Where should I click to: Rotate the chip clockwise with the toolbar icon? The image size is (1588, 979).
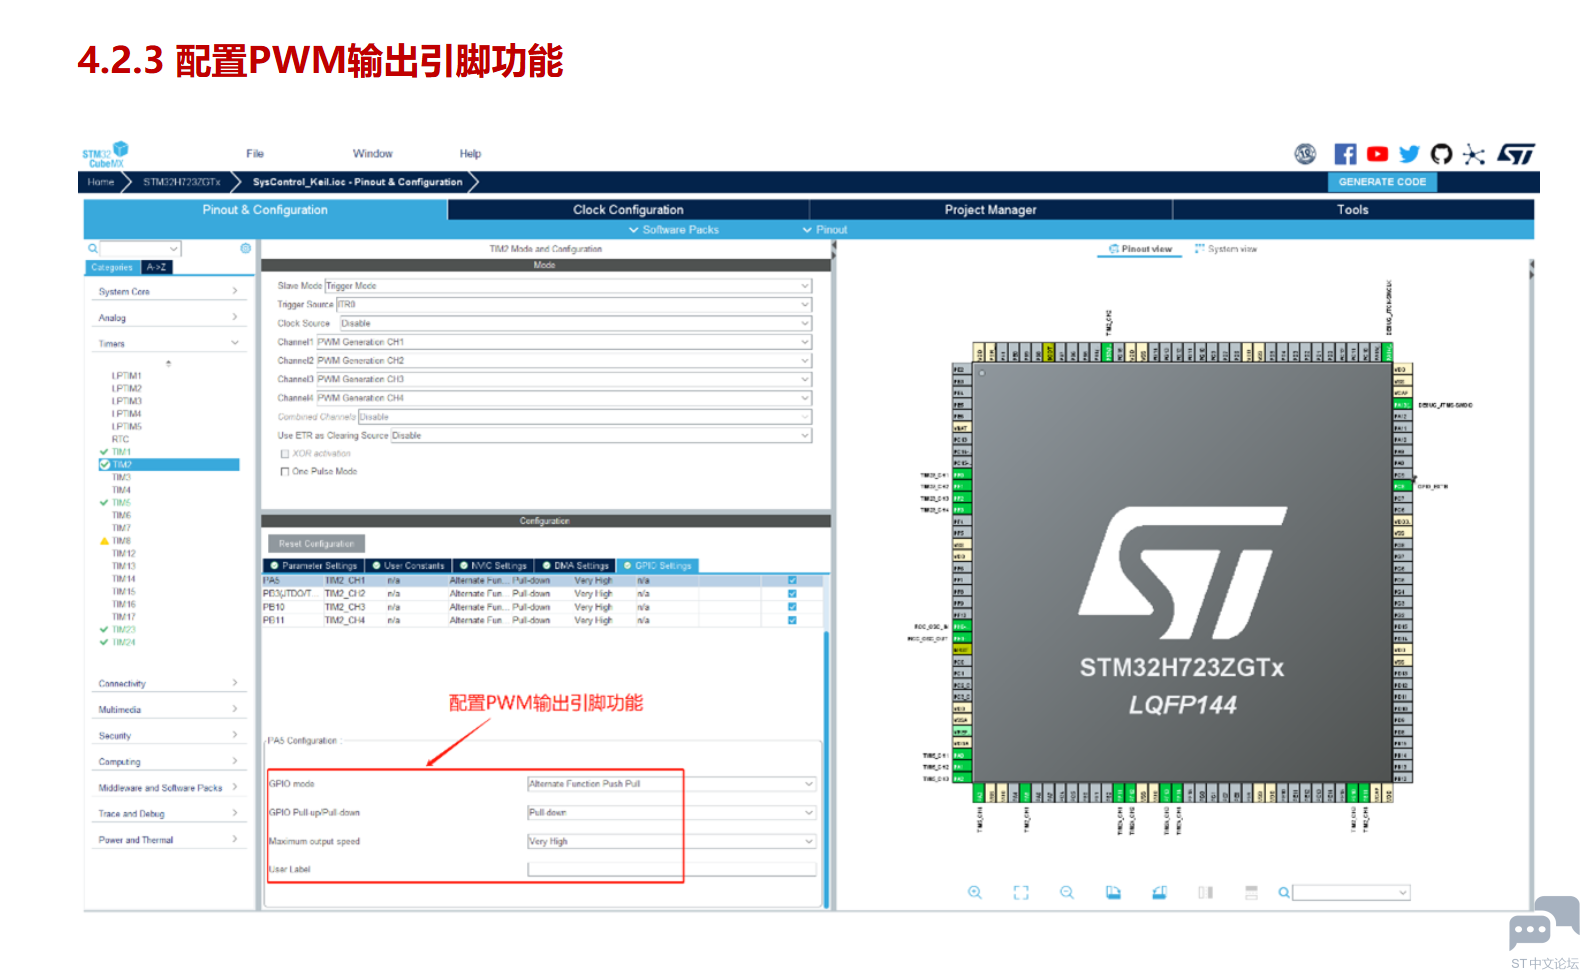point(1113,892)
